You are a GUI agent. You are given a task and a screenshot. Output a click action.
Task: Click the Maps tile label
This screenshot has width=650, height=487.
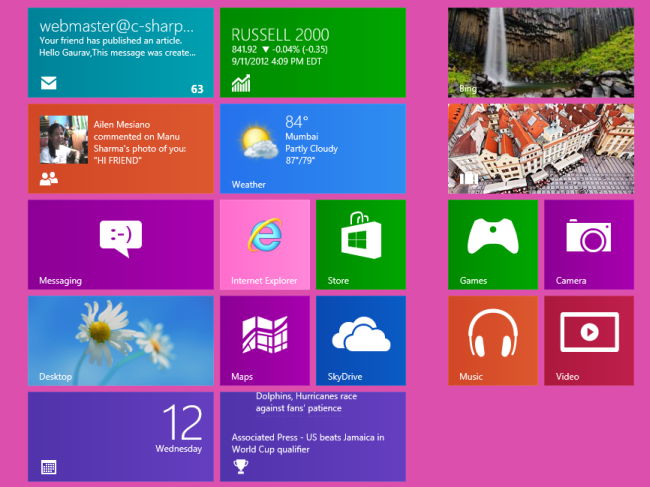tap(242, 377)
